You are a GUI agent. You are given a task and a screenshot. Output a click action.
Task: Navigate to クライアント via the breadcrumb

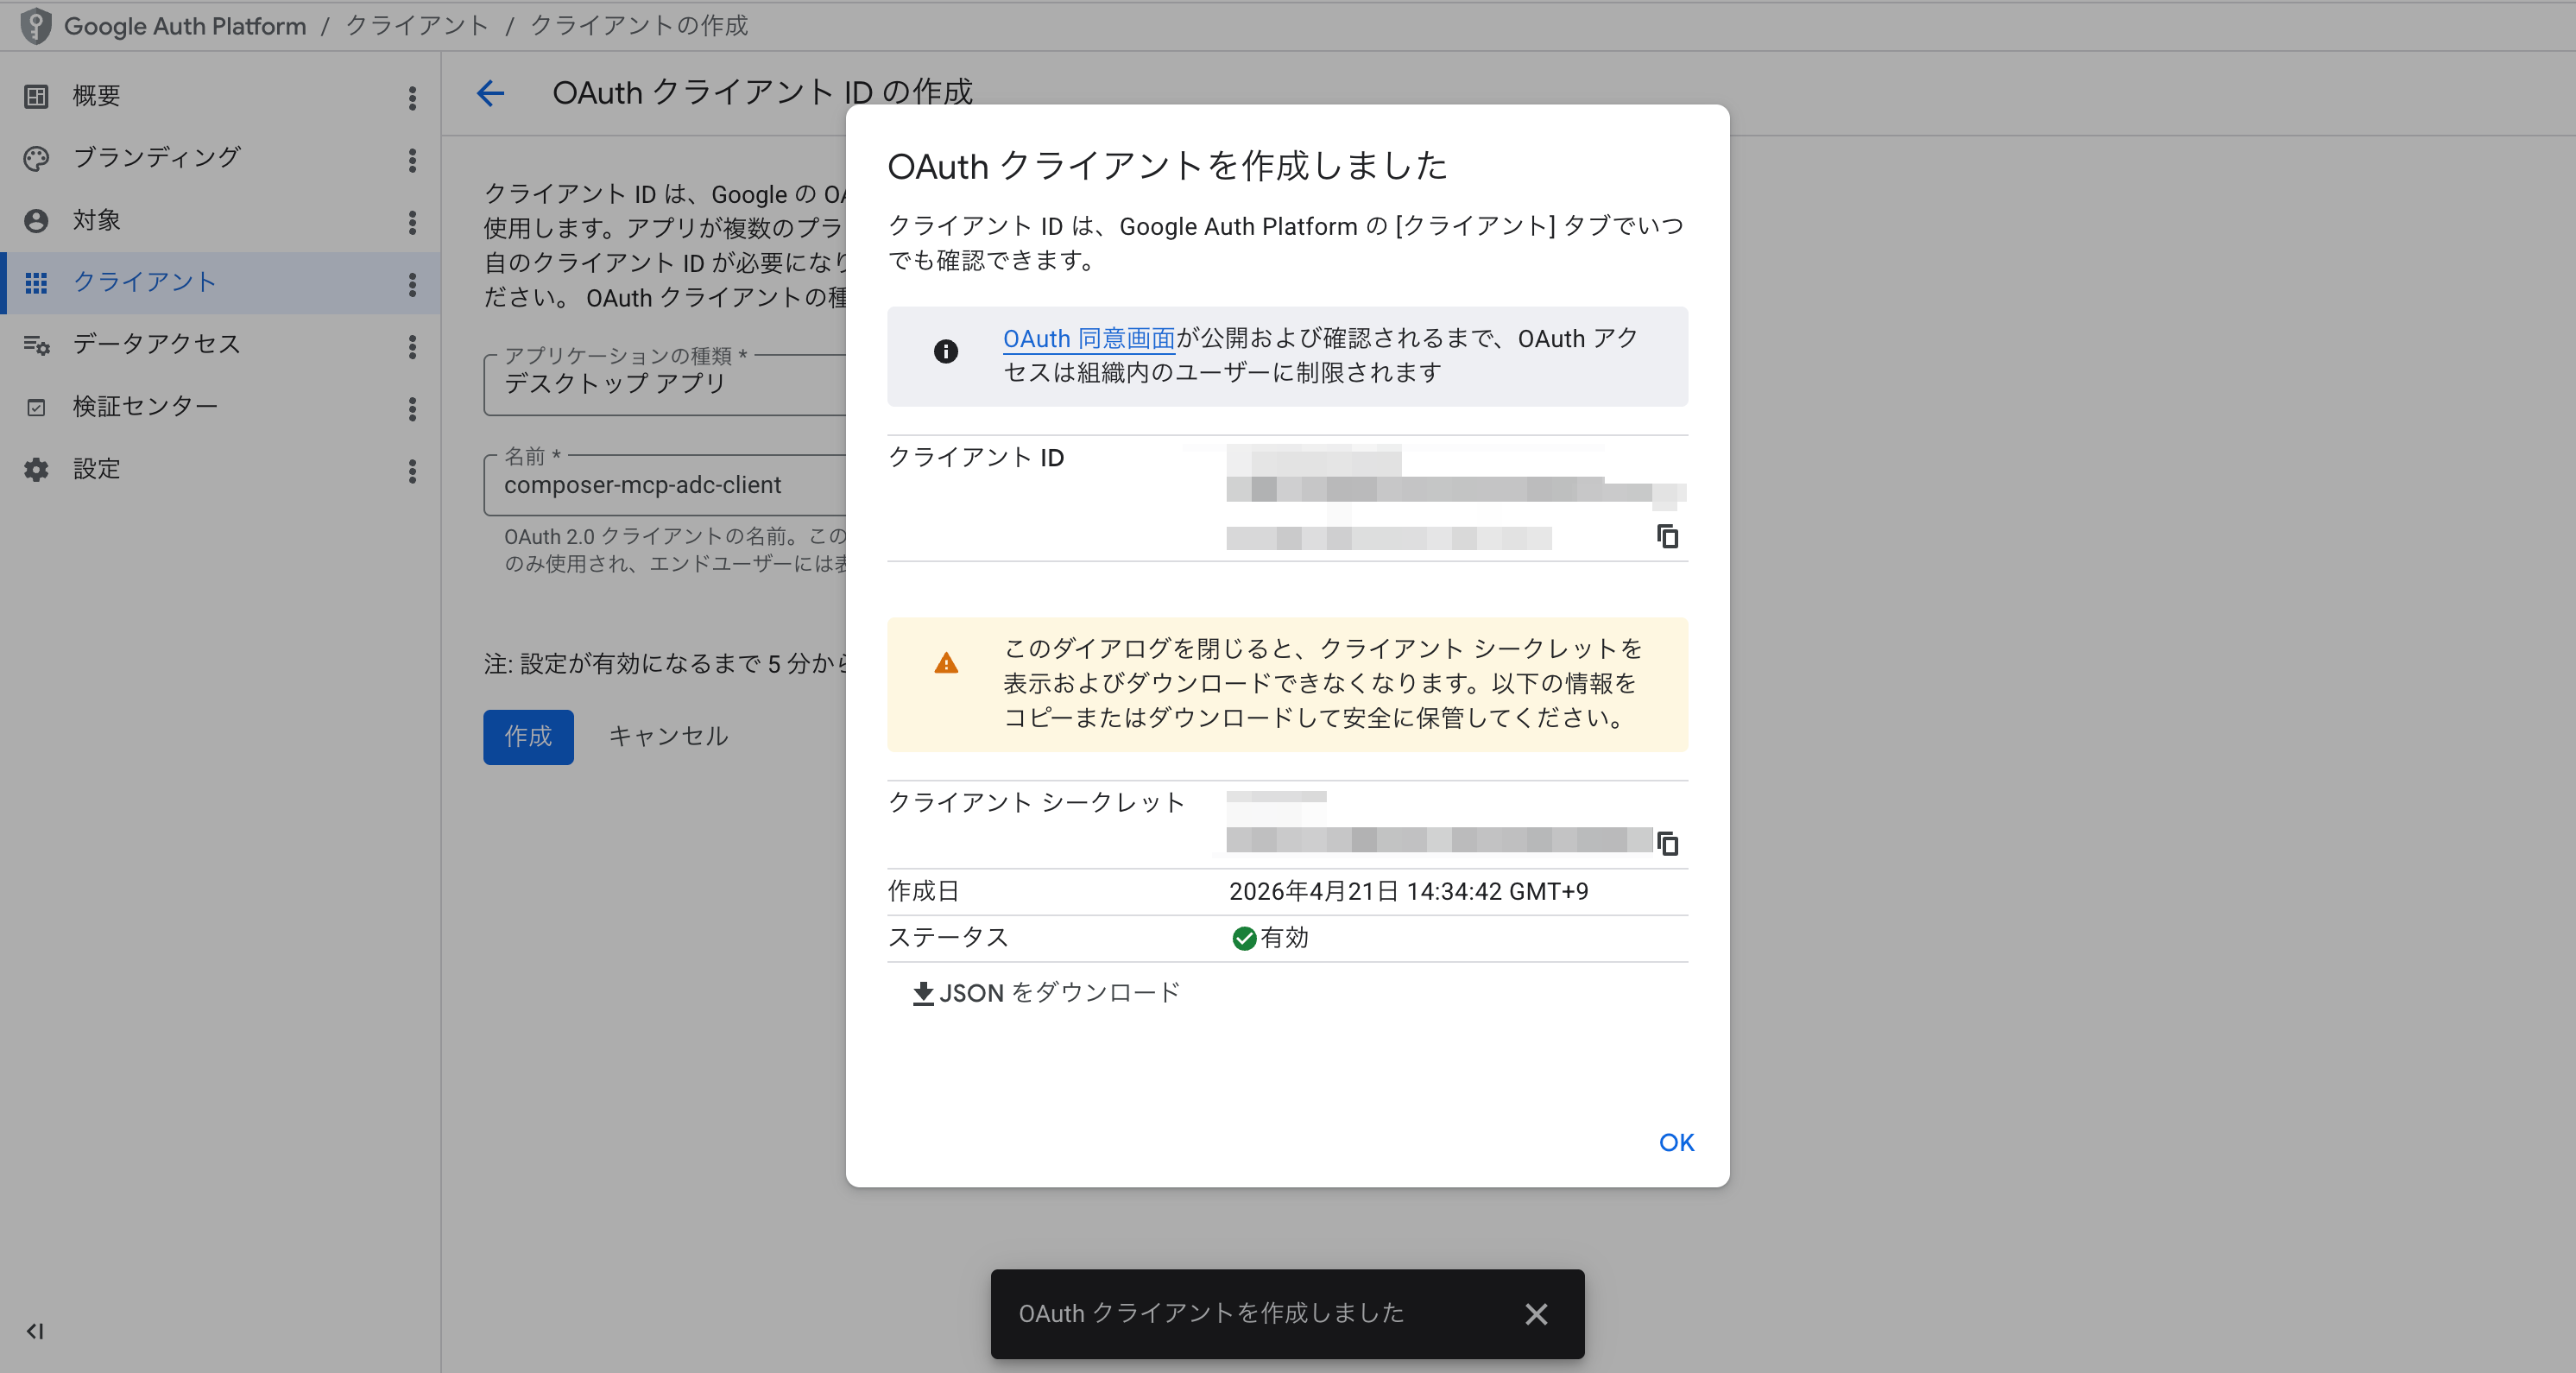415,26
